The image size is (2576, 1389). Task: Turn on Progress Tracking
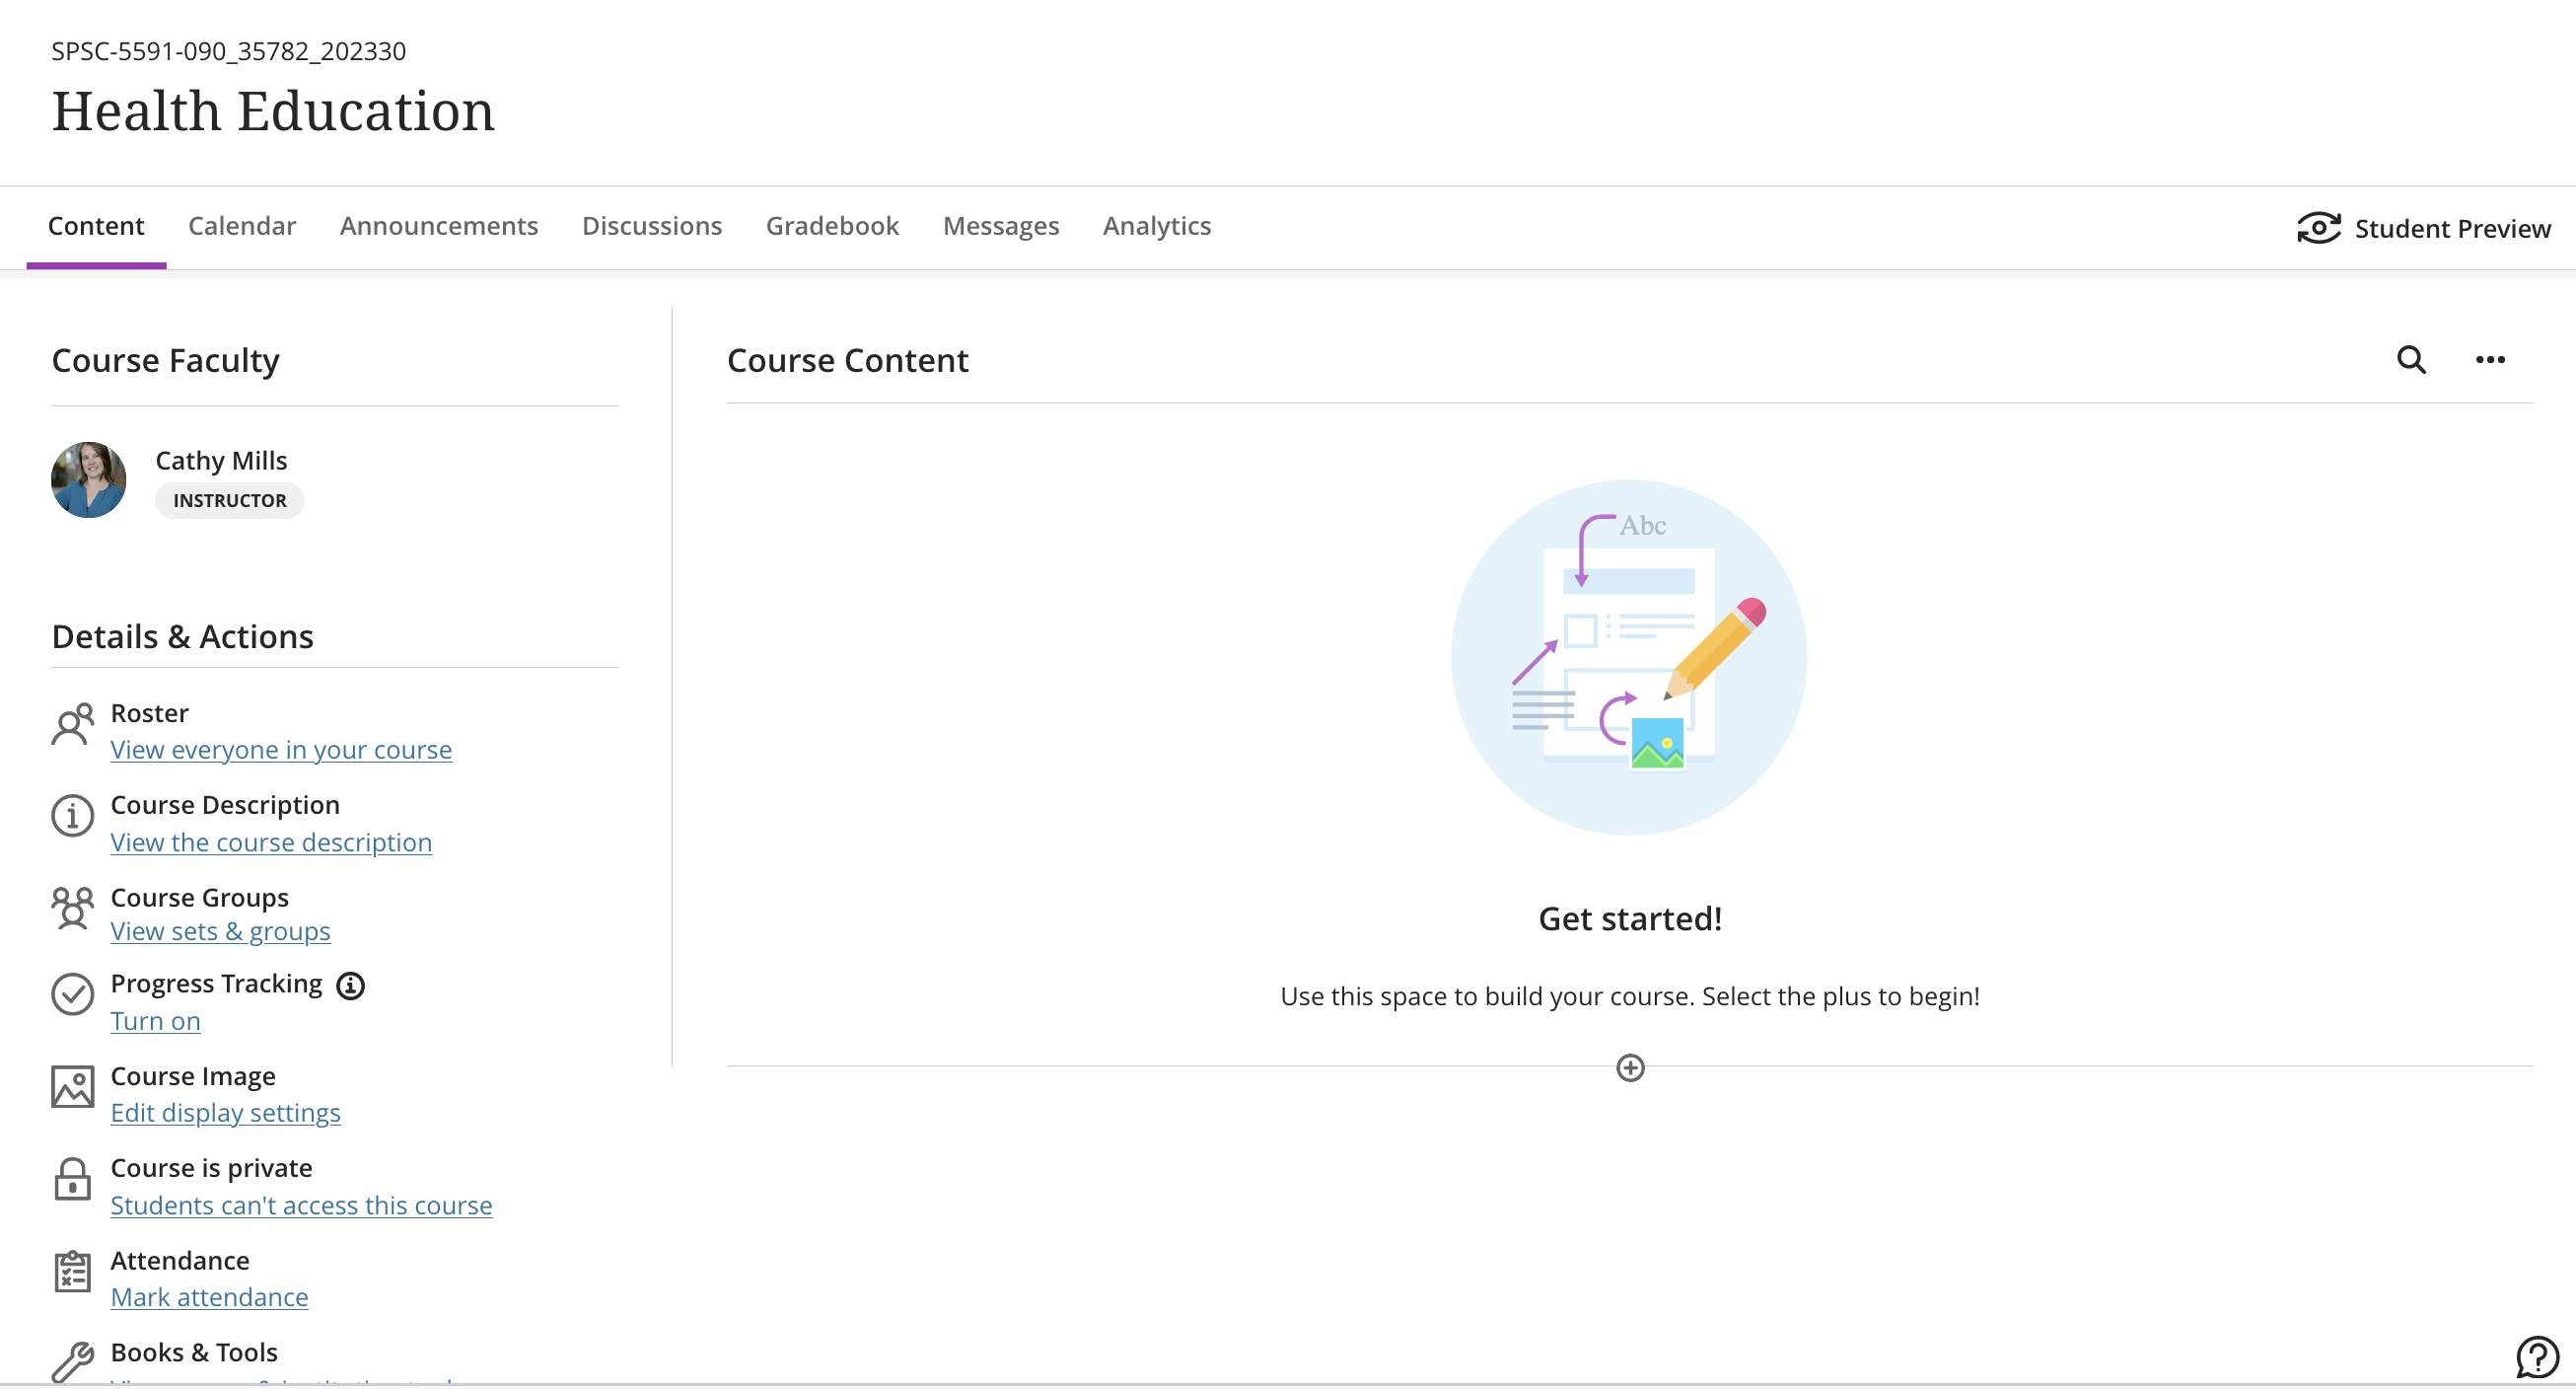pos(155,1021)
